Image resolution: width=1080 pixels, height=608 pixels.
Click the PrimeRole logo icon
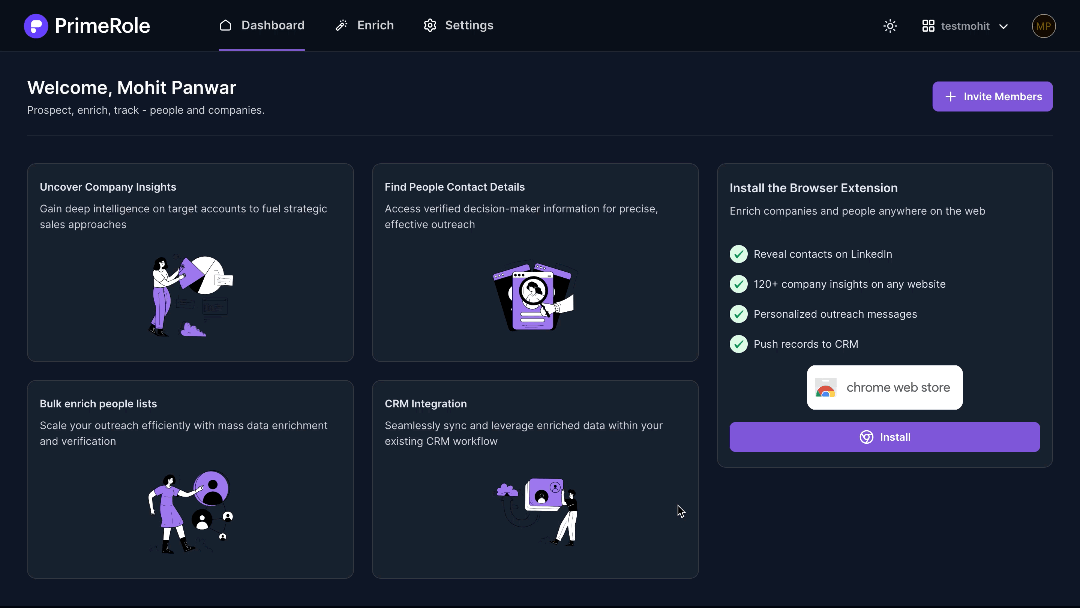pyautogui.click(x=36, y=26)
